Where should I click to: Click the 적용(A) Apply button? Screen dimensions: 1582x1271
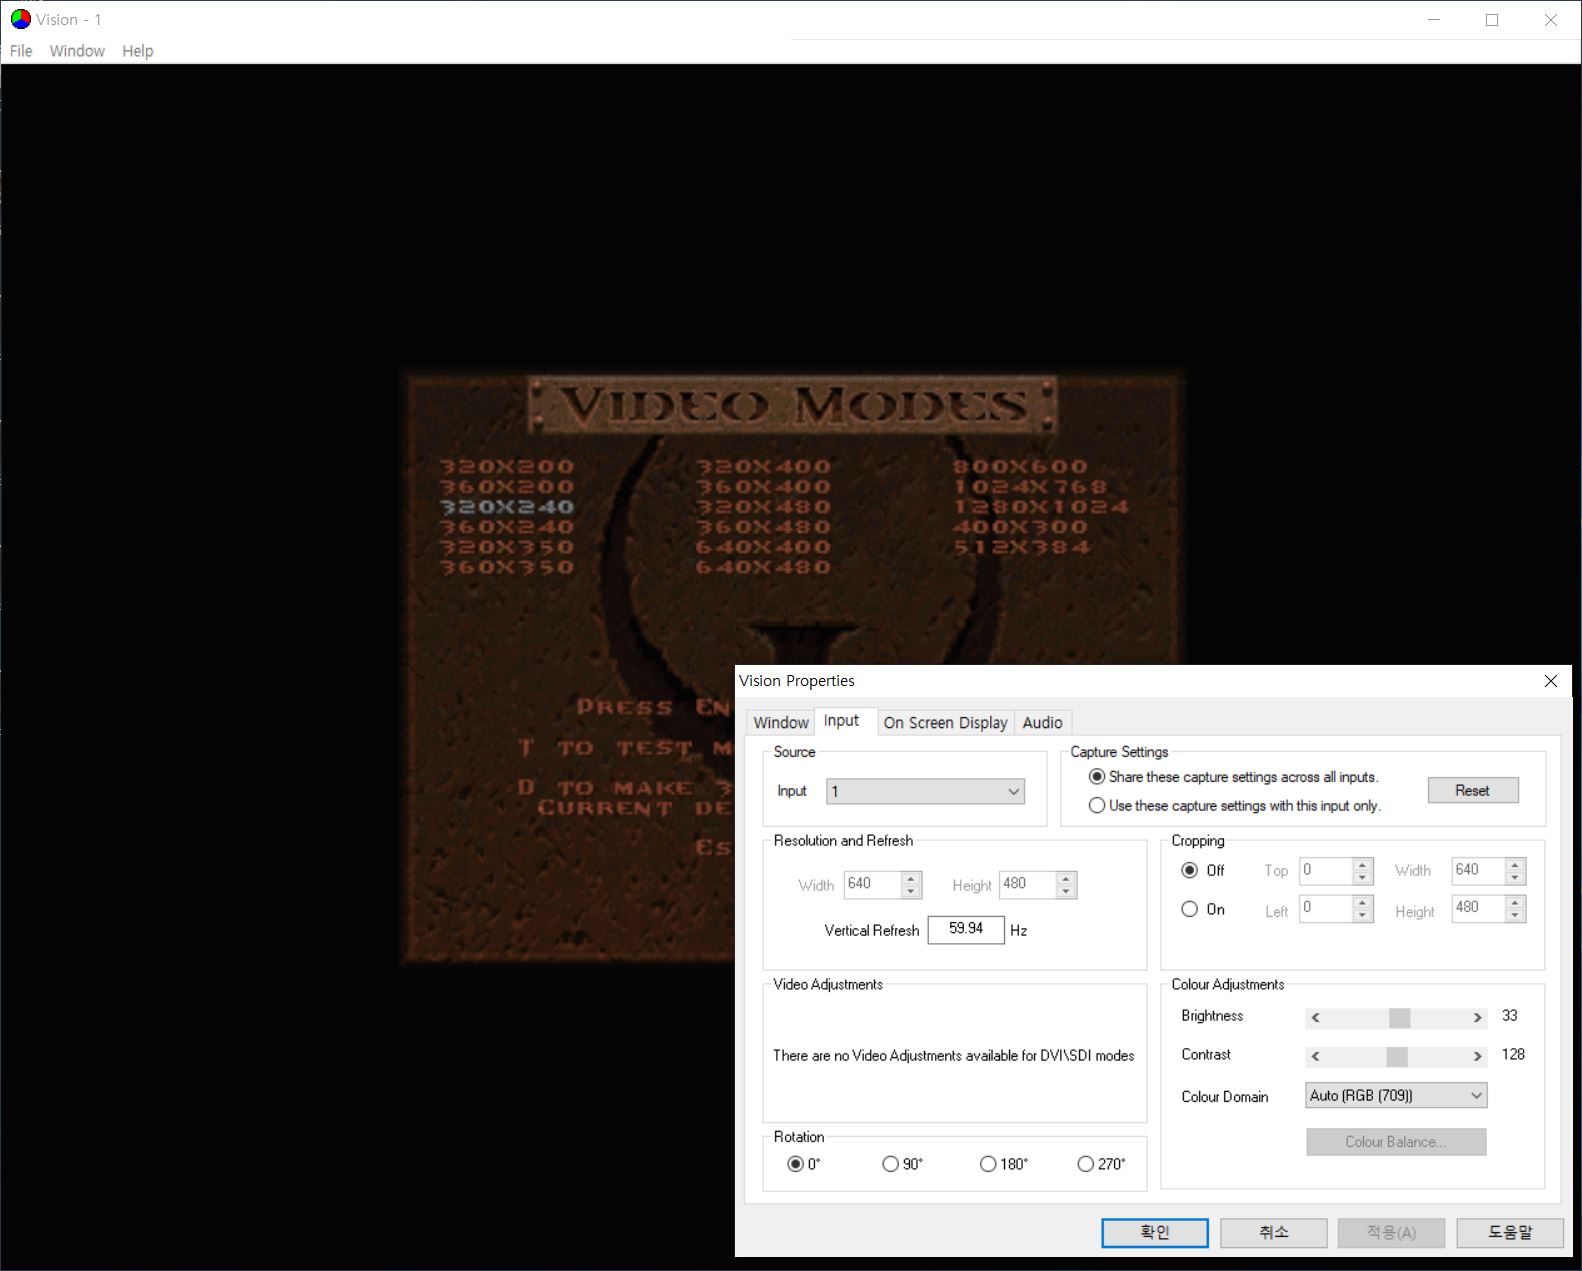coord(1392,1233)
